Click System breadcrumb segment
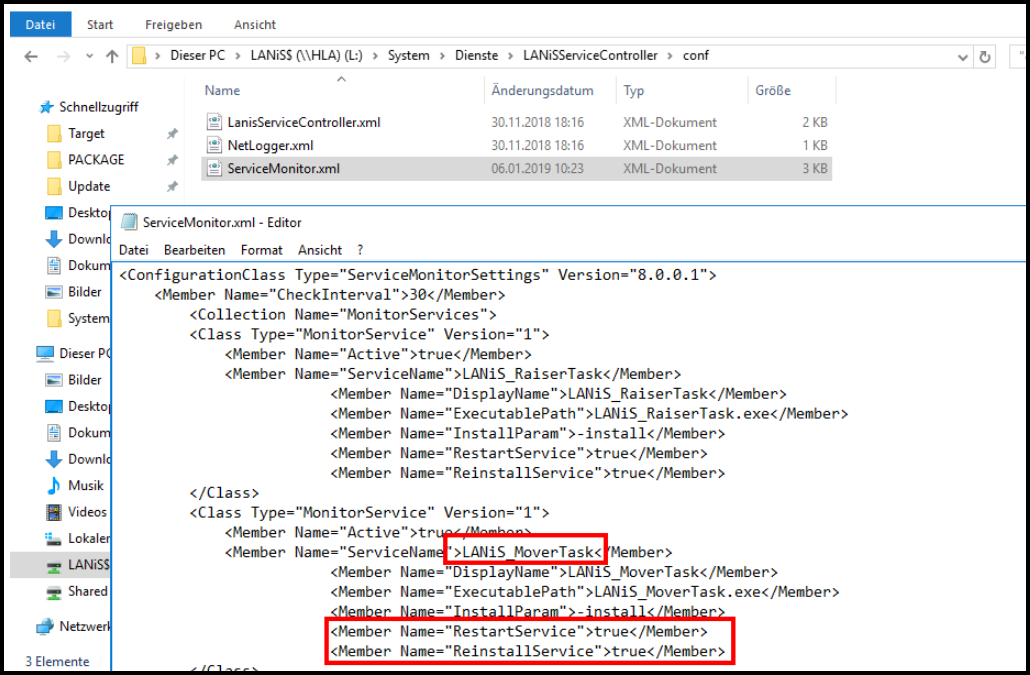Image resolution: width=1030 pixels, height=675 pixels. pos(409,56)
